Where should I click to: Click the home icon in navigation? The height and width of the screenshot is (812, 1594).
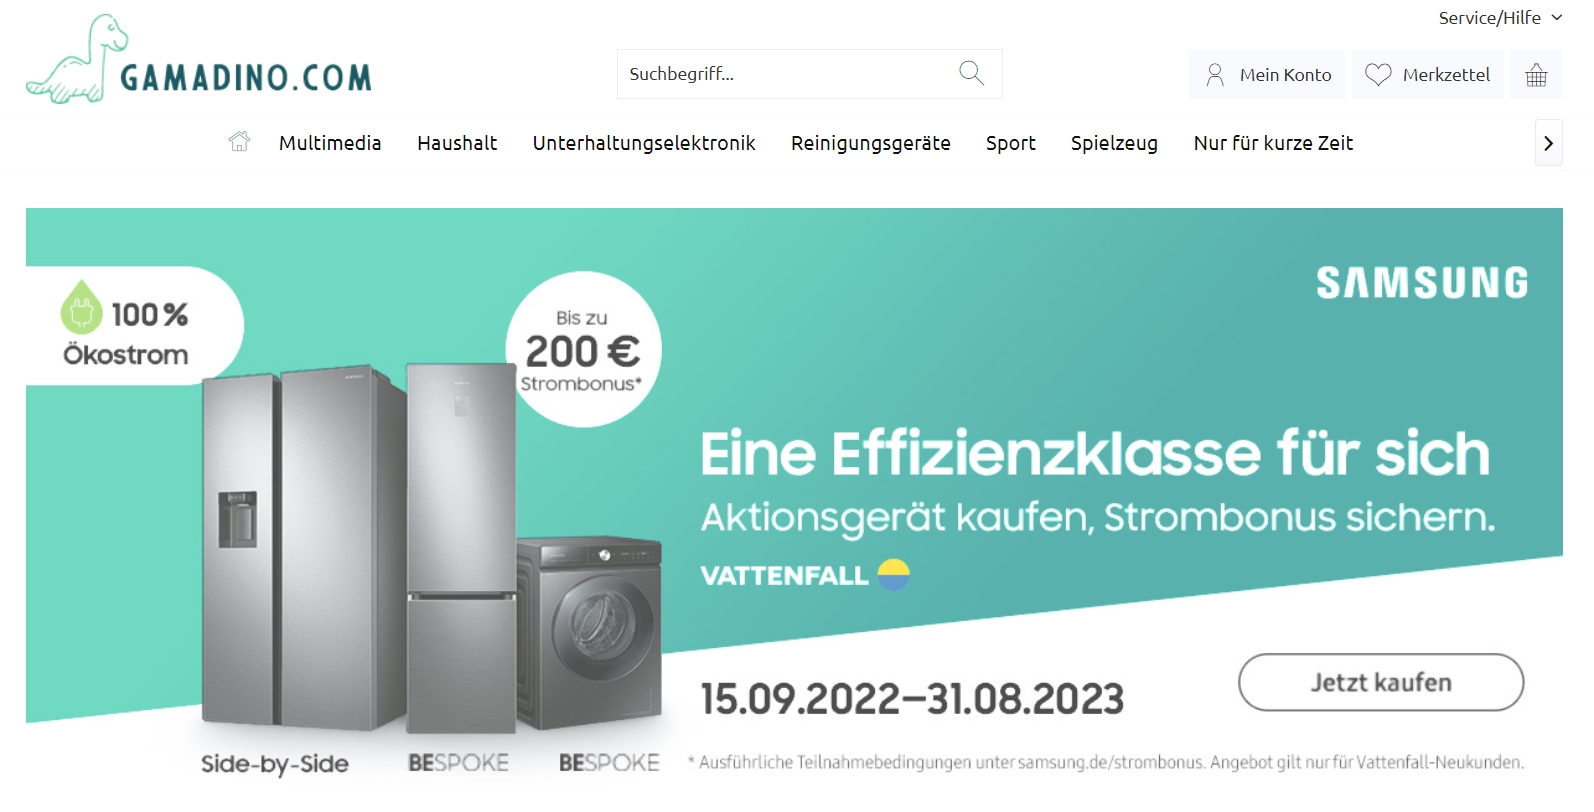pos(239,142)
